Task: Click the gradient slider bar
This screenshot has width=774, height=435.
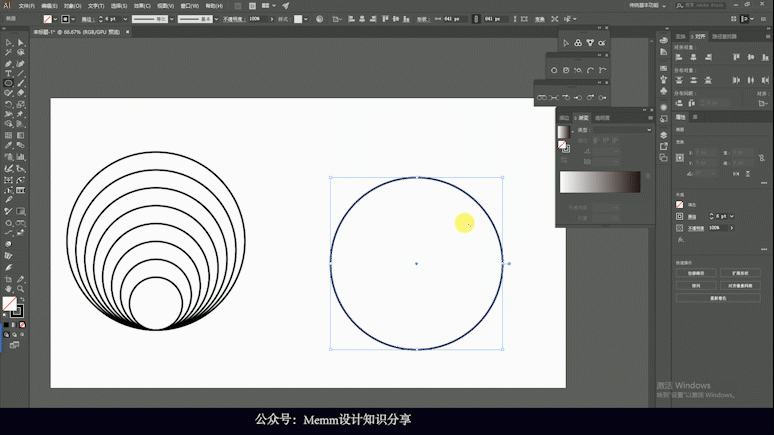Action: point(600,182)
